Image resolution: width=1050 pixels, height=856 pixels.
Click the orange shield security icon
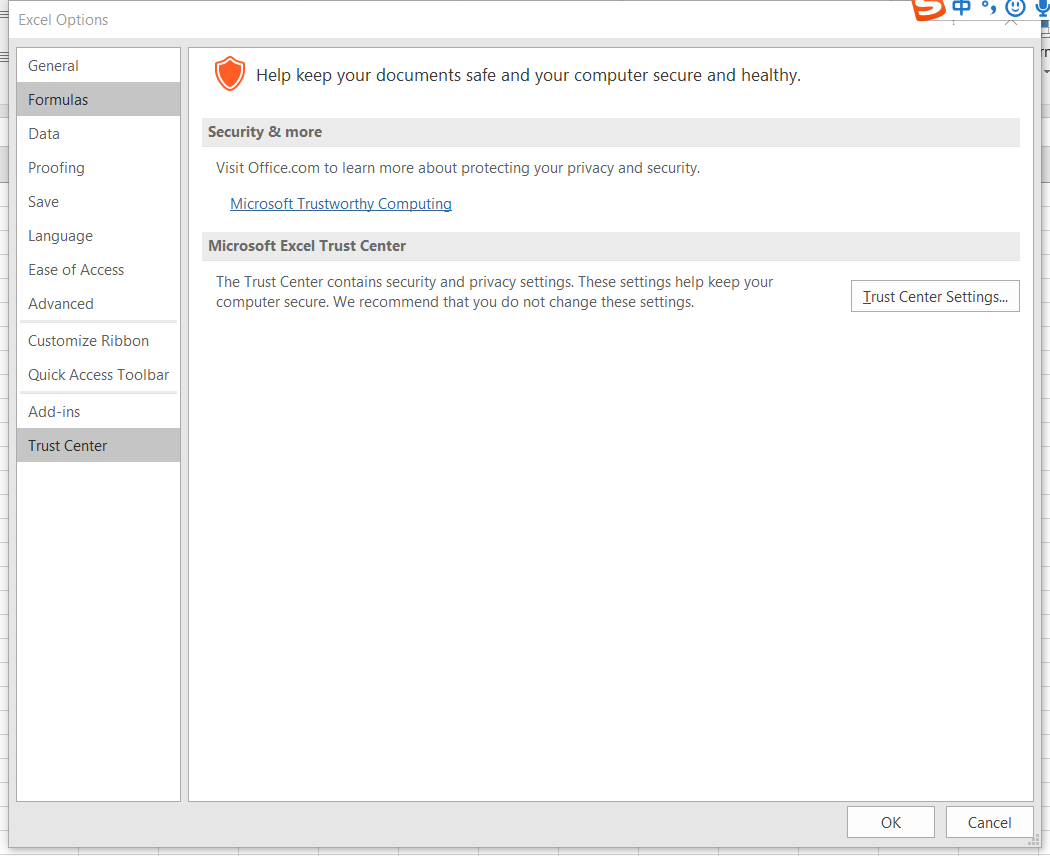coord(230,74)
